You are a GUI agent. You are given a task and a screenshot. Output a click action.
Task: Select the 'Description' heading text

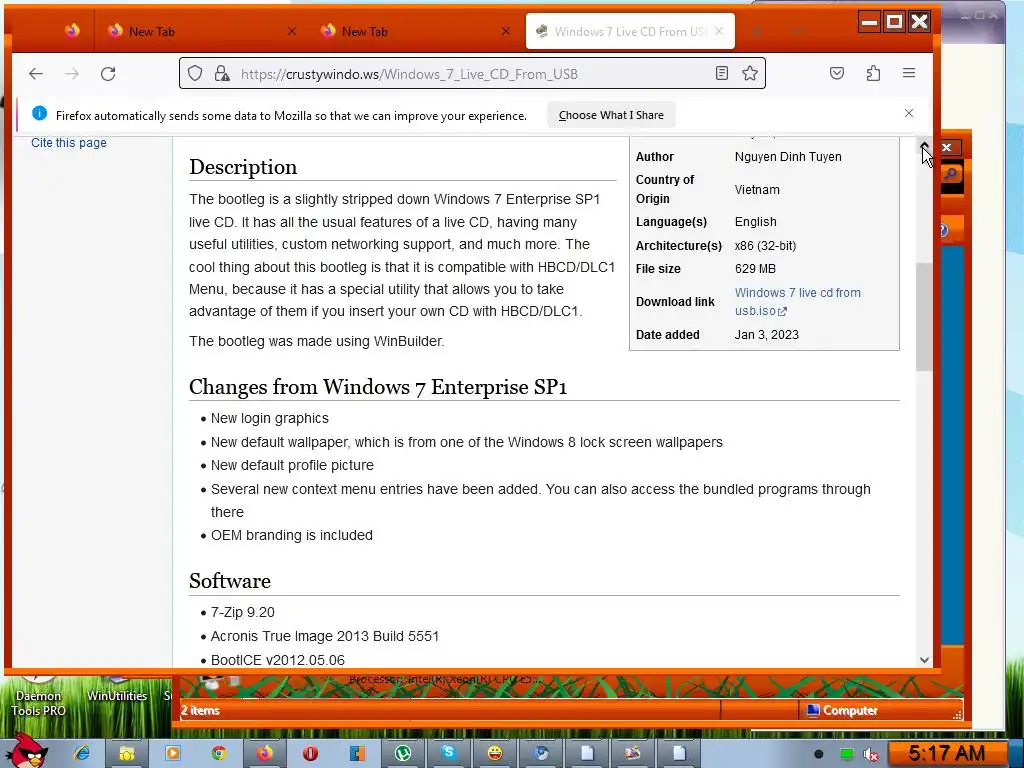(x=243, y=167)
